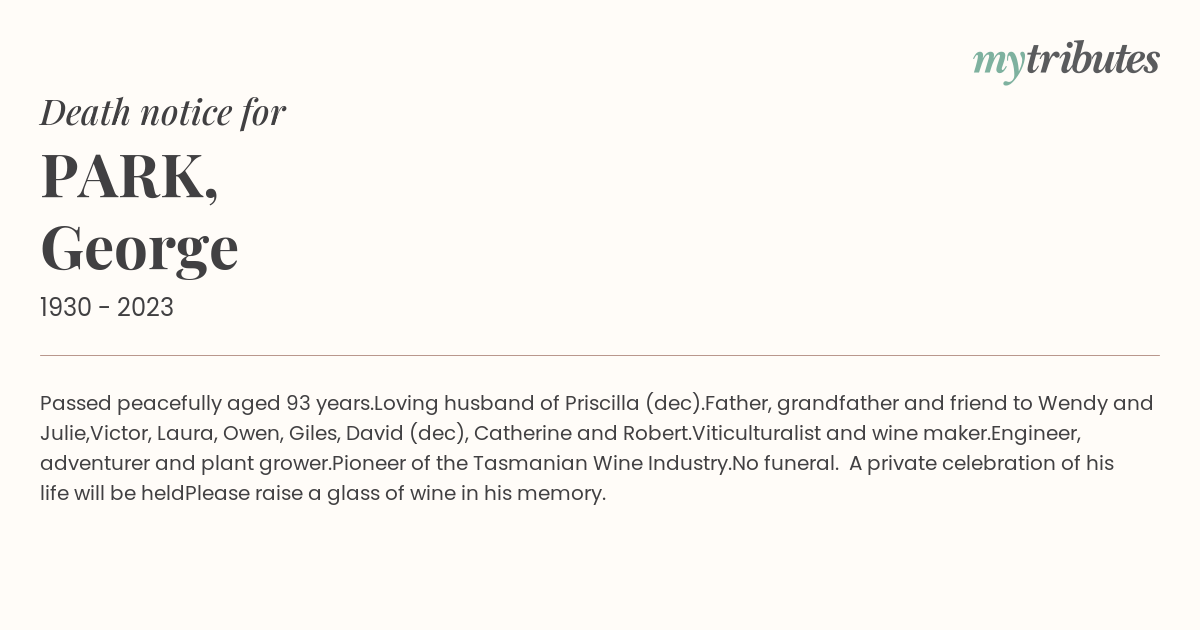Click the name 'Julie' in second line
This screenshot has height=630, width=1200.
[x=63, y=434]
